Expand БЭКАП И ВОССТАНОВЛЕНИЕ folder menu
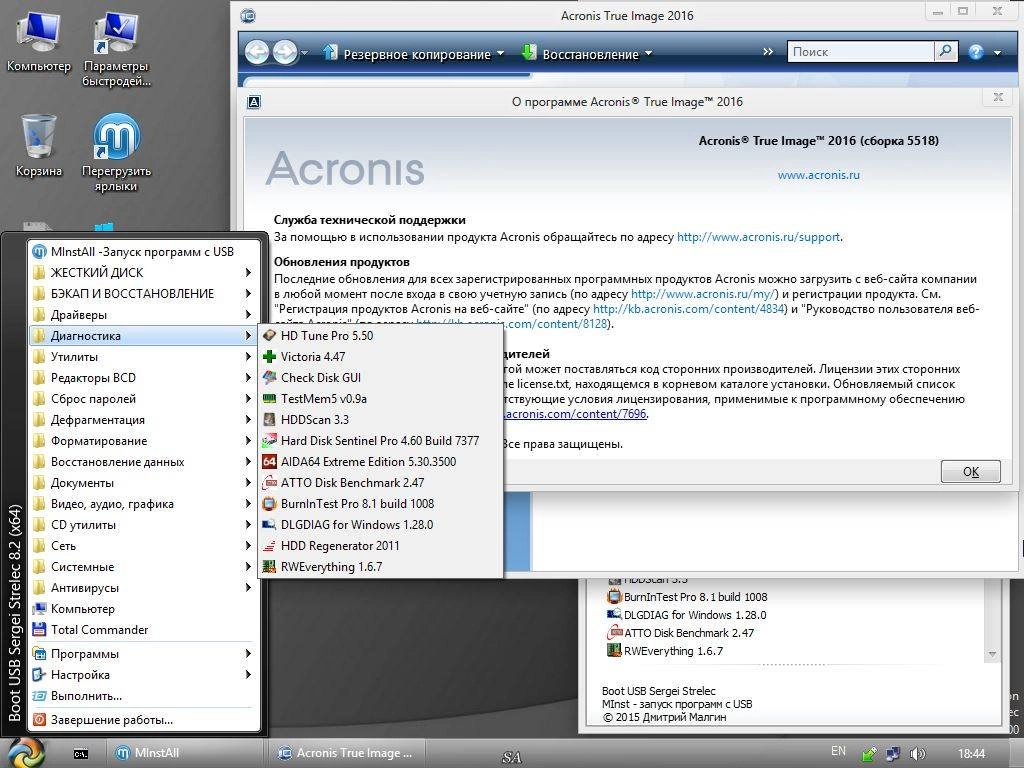The image size is (1024, 768). [x=145, y=293]
